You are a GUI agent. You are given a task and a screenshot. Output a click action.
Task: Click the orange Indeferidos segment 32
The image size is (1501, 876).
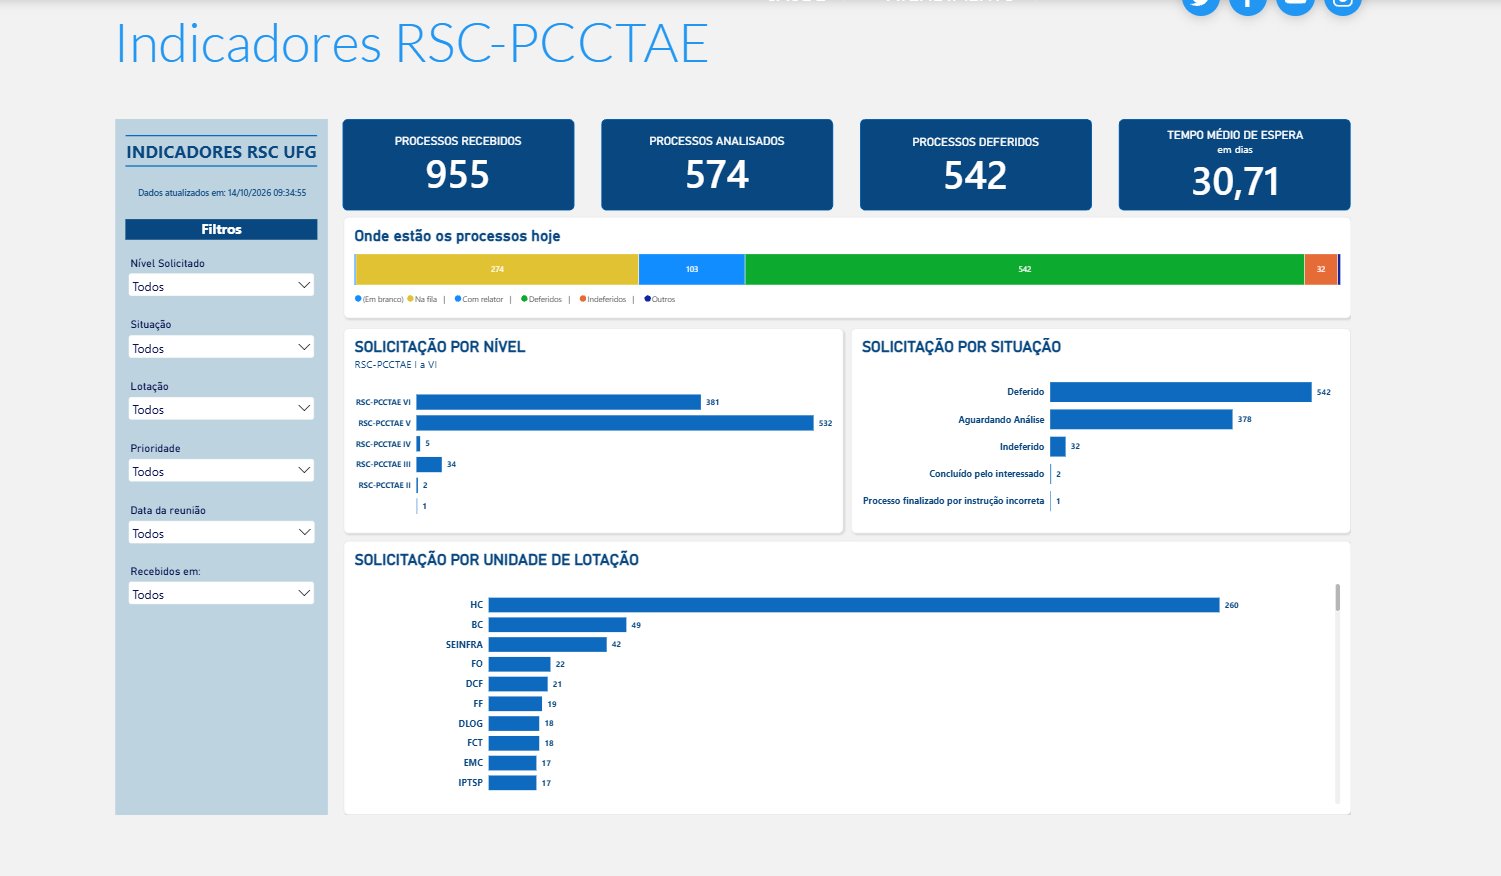(1321, 269)
